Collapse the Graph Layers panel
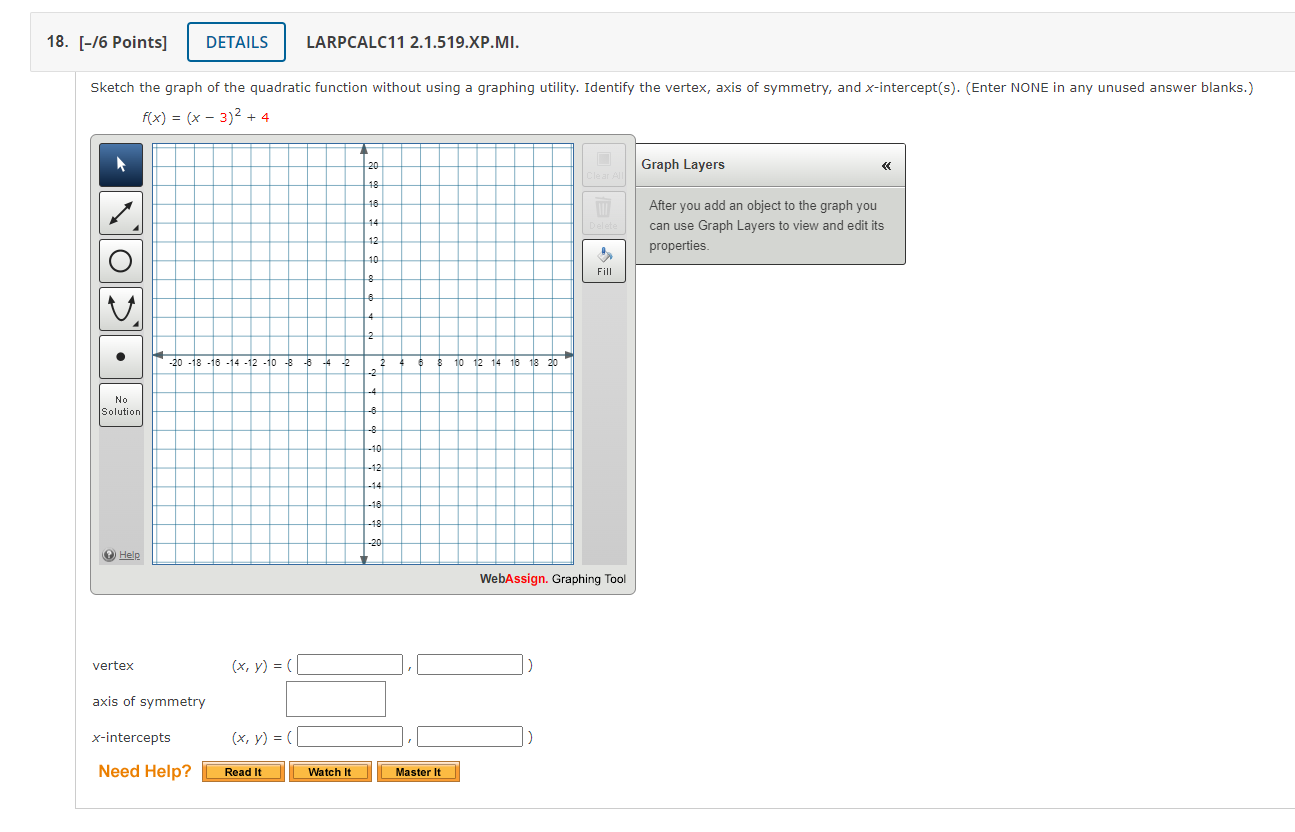 pos(886,165)
